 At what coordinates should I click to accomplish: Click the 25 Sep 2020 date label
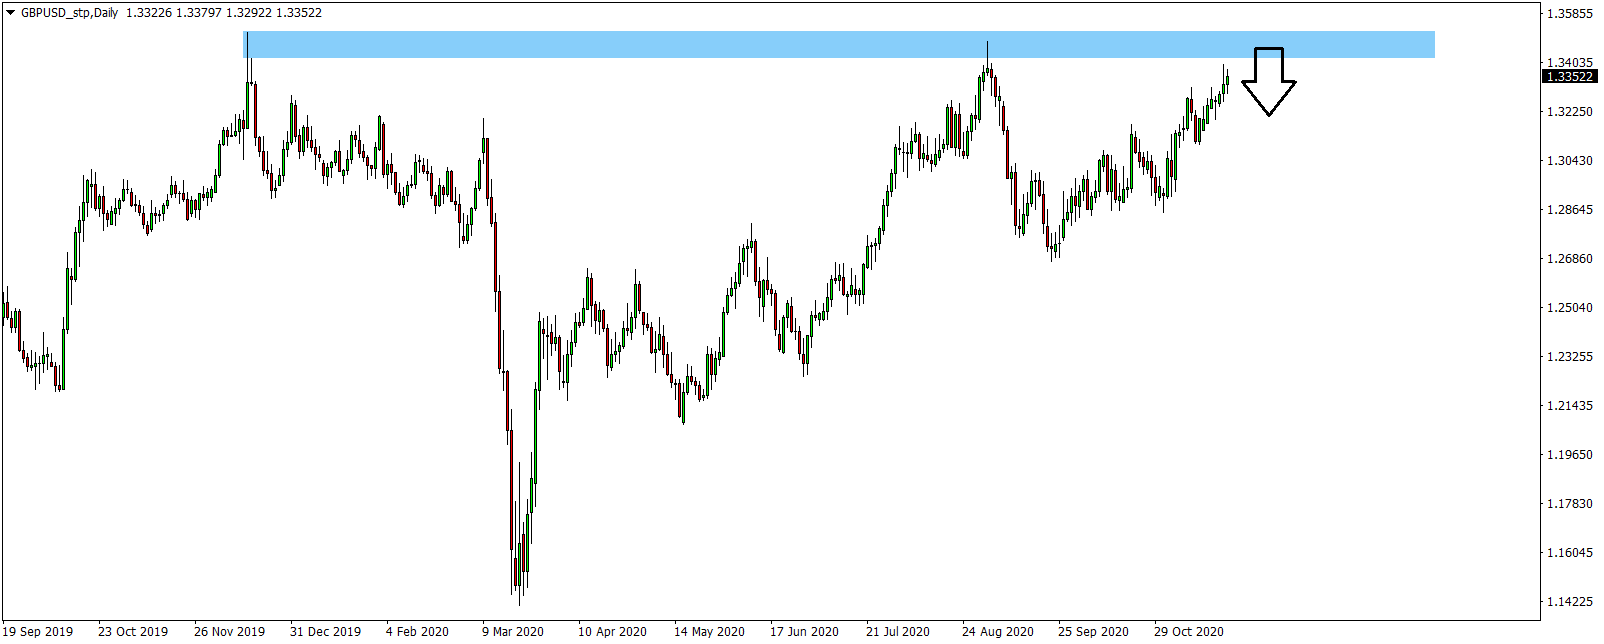[x=1094, y=632]
